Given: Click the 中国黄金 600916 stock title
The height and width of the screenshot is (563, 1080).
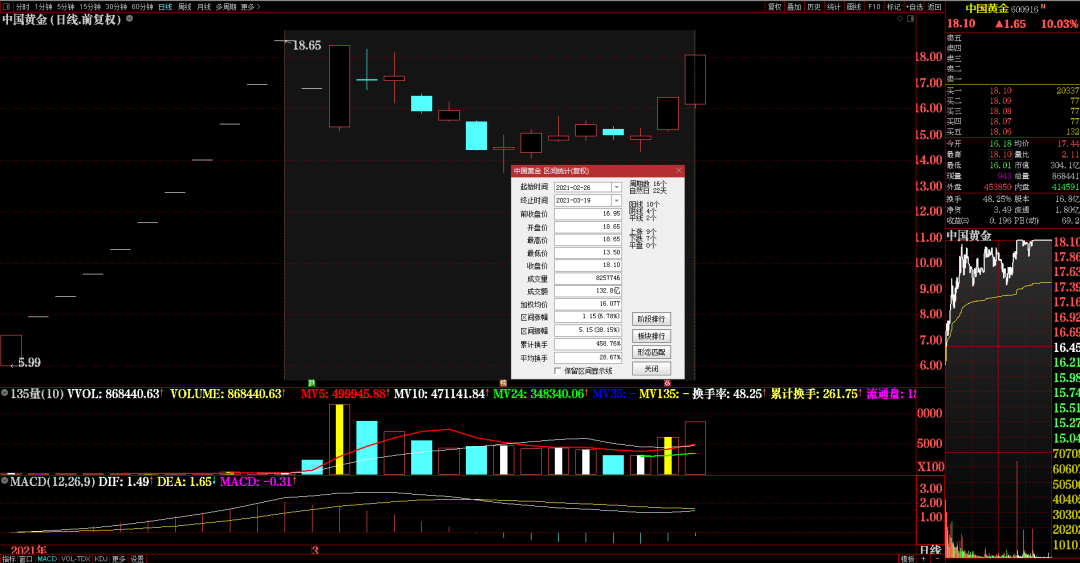Looking at the screenshot, I should coord(1004,8).
